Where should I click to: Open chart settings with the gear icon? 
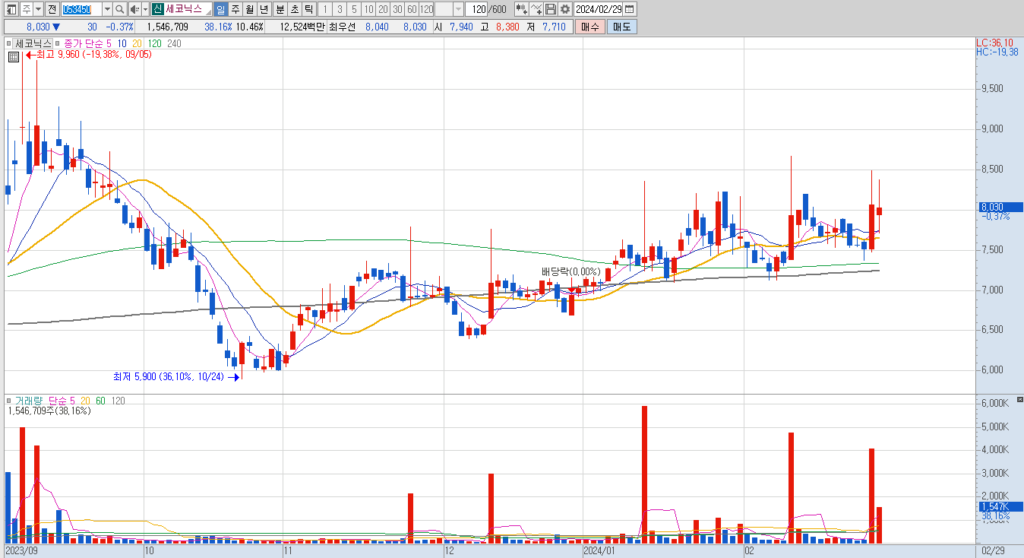coord(565,9)
